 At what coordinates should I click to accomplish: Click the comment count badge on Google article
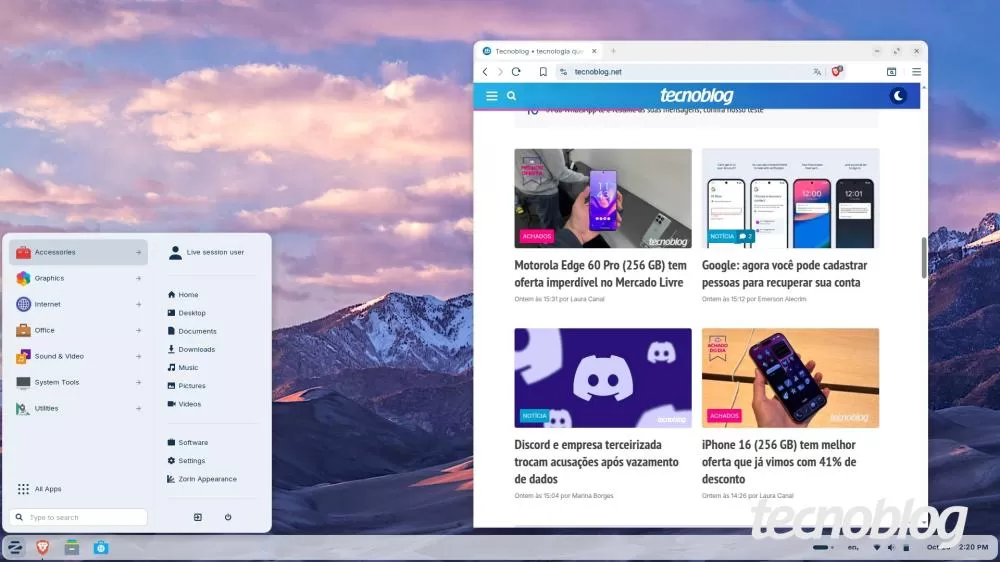[x=746, y=236]
